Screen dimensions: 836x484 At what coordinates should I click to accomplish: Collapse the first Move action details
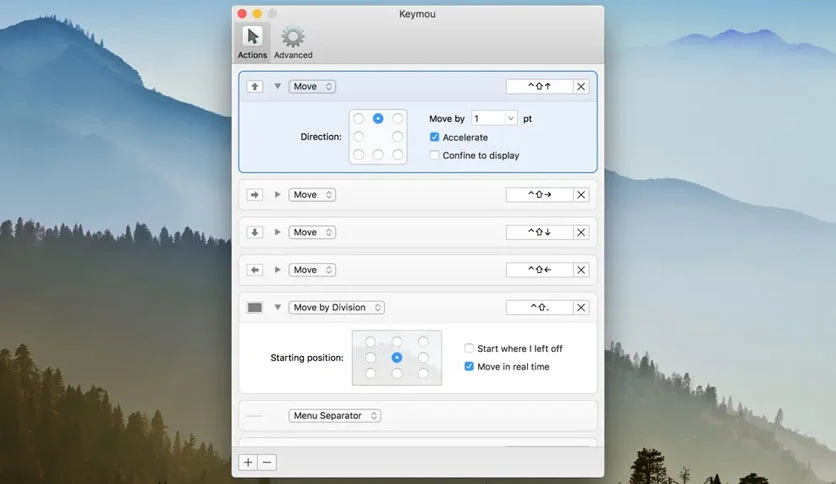[x=277, y=86]
